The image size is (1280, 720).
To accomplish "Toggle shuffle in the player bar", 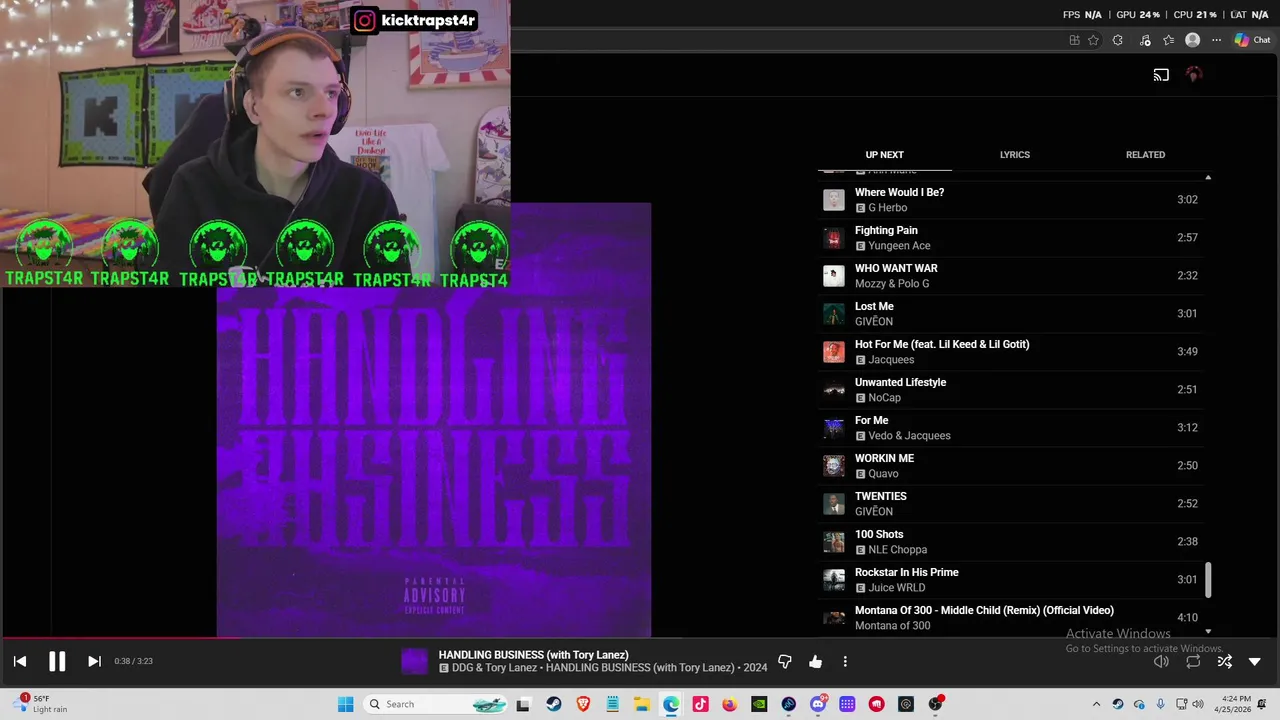I will [1224, 661].
